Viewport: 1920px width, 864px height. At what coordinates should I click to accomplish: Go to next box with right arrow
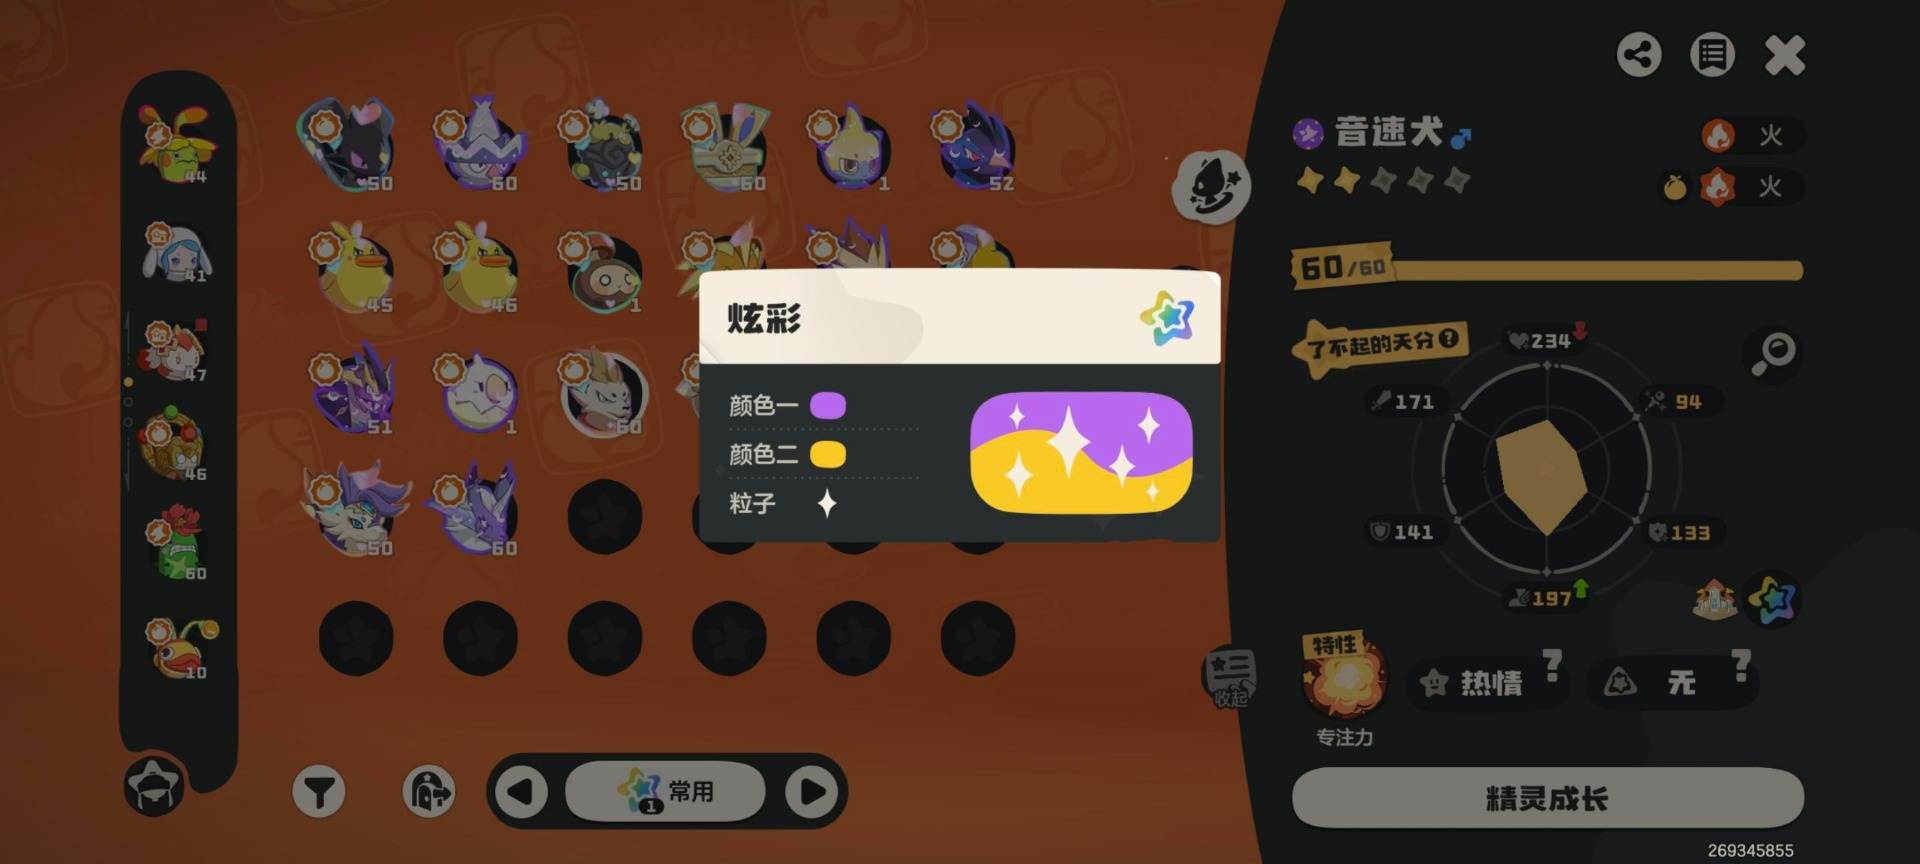812,792
